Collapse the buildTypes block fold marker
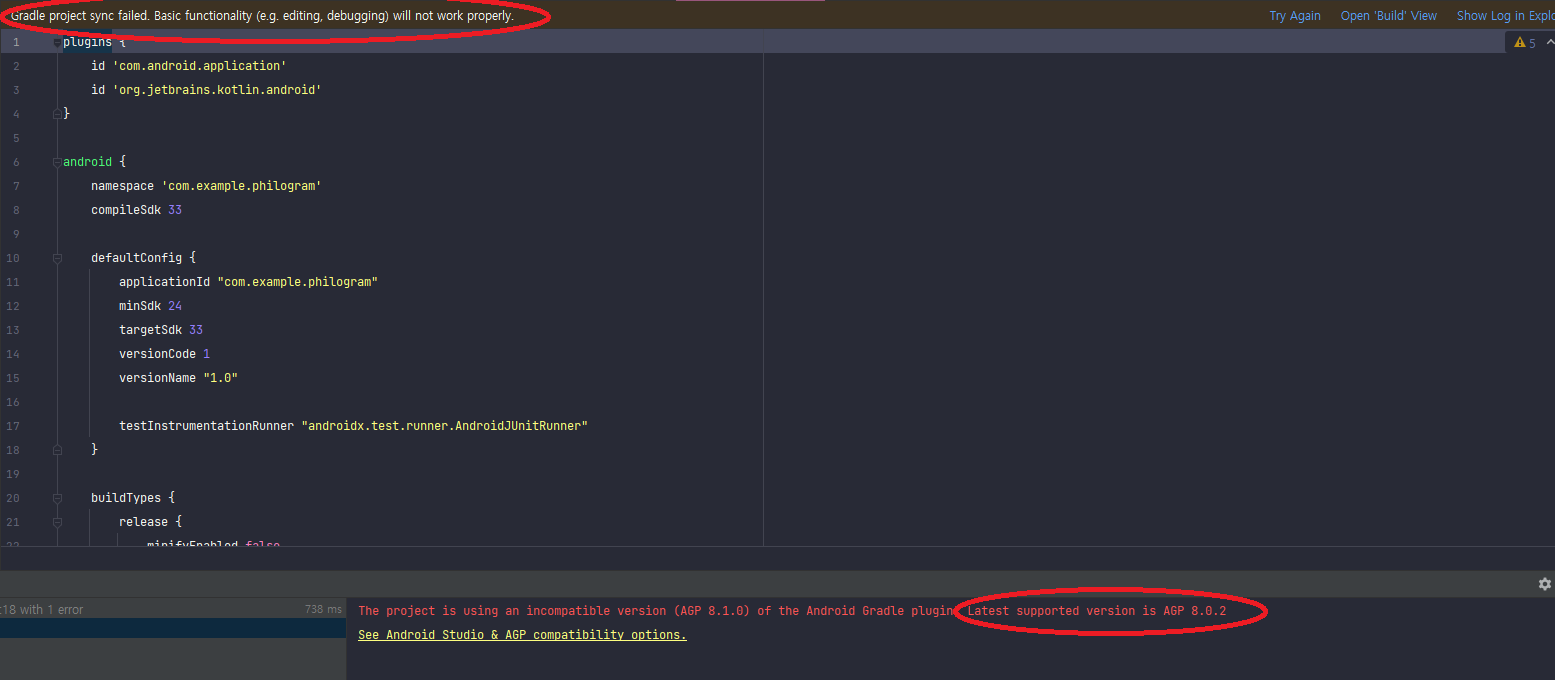 point(57,498)
